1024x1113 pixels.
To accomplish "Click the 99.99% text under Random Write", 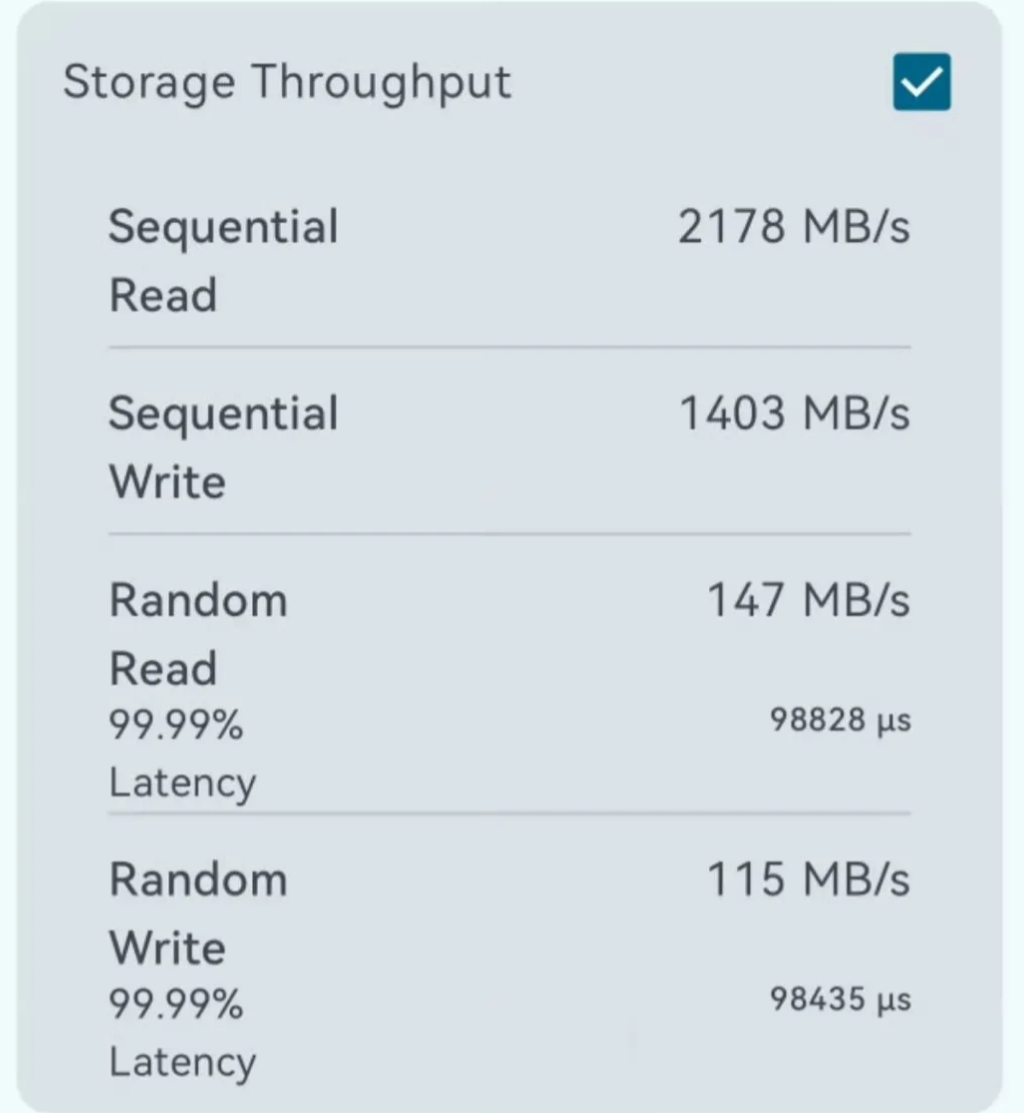I will (x=176, y=1006).
